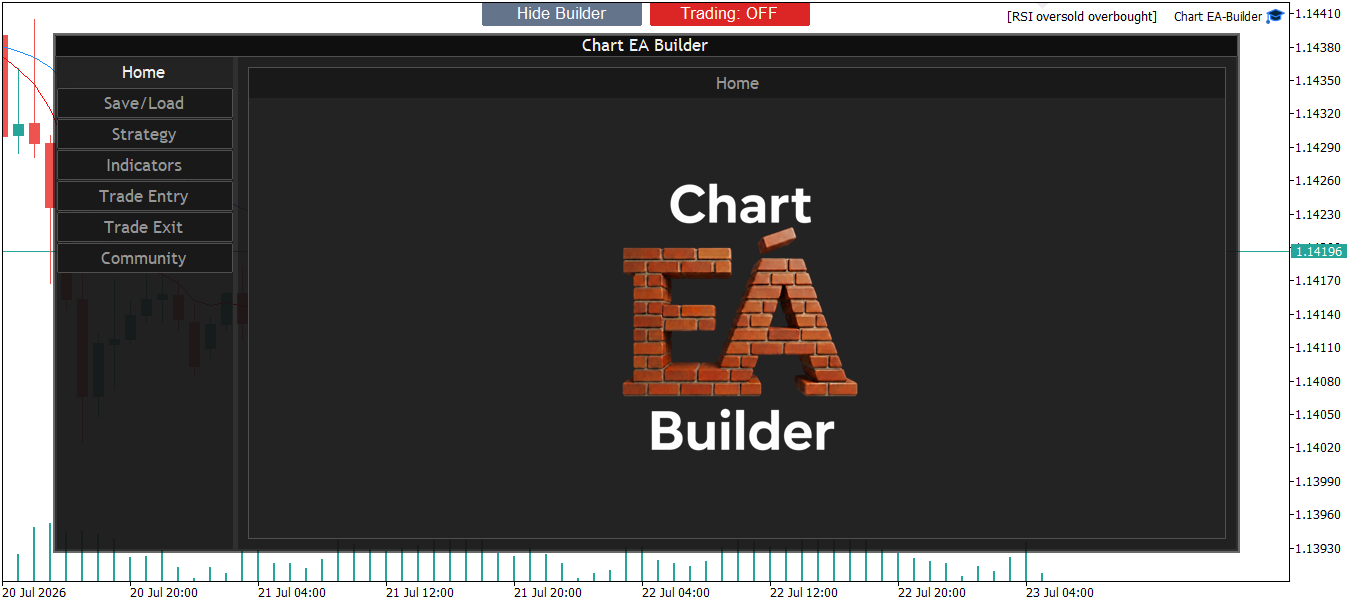Click the large red candlestick on chart
The image size is (1359, 605).
[x=50, y=174]
